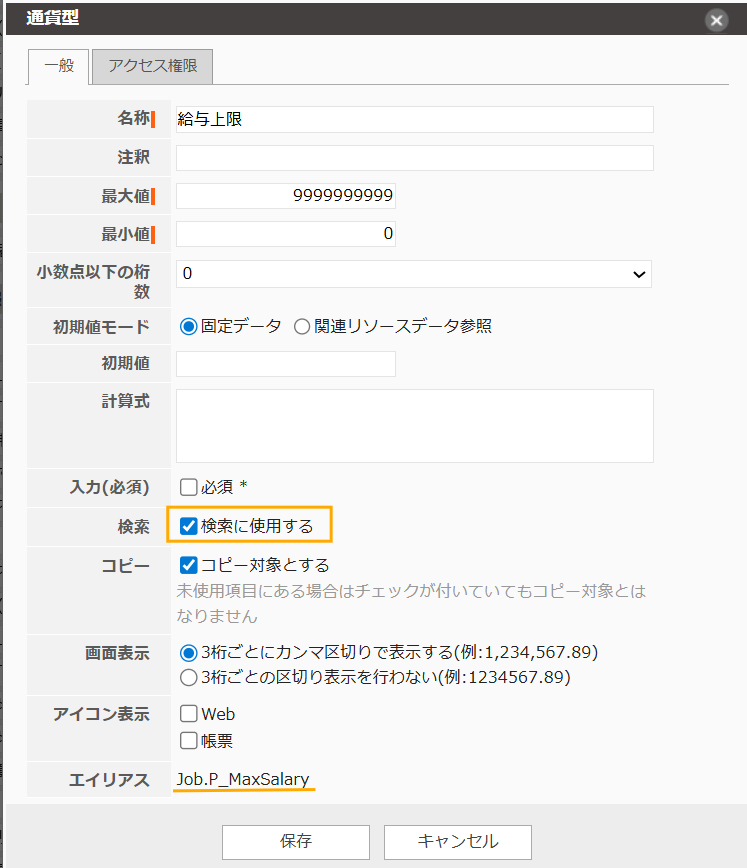Toggle the コピー対象とする checkbox

coord(188,565)
